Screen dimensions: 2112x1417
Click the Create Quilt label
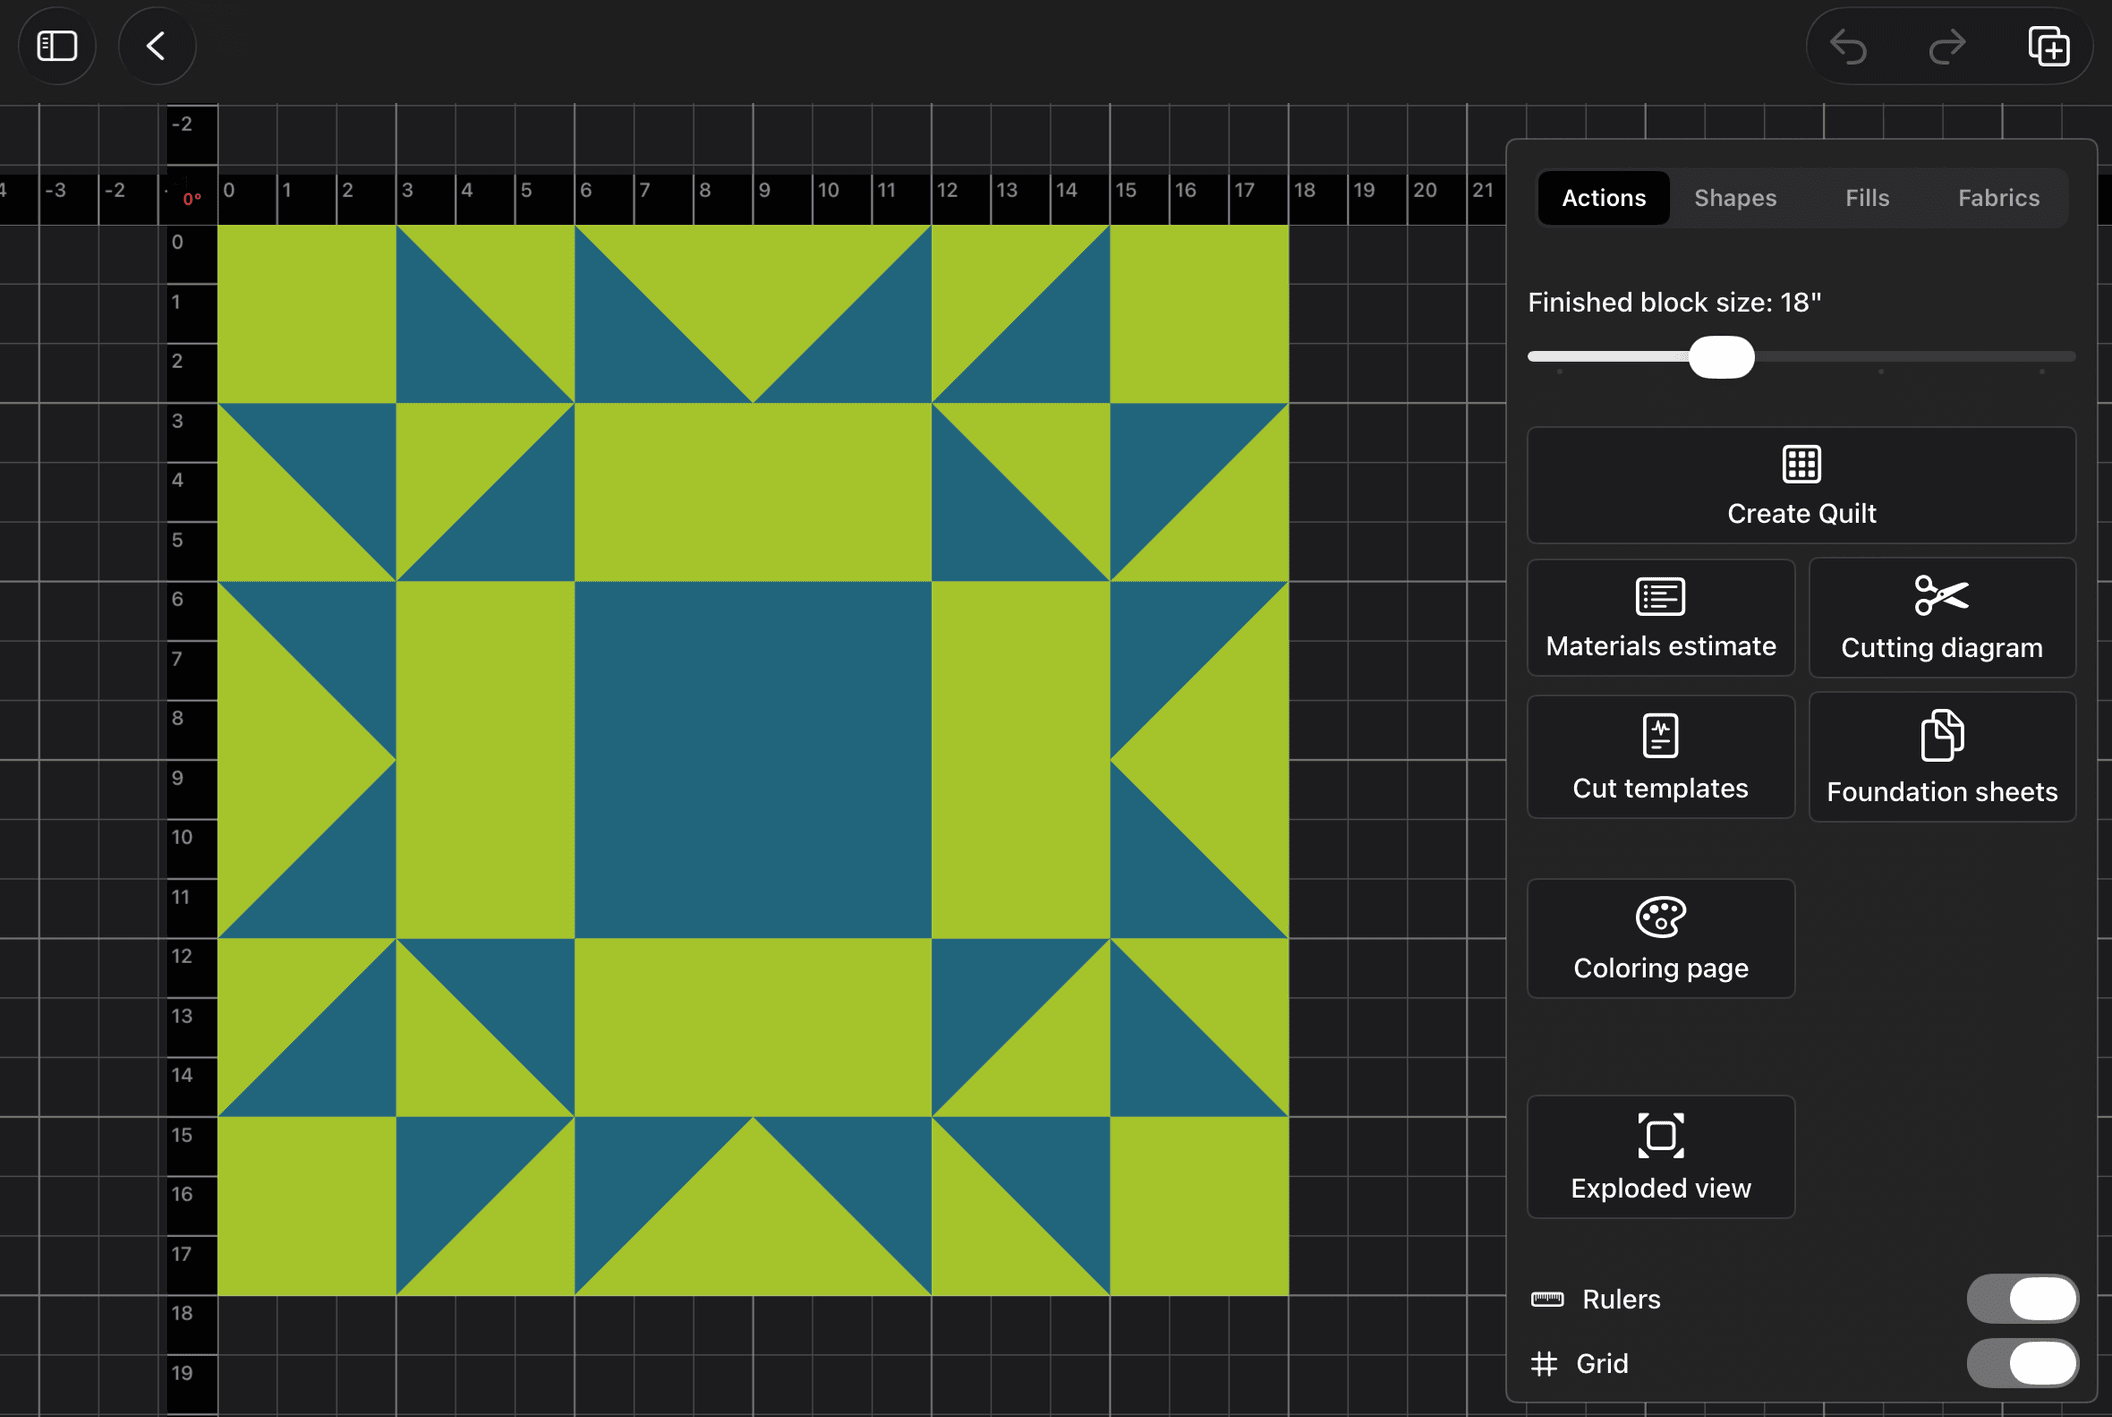tap(1801, 514)
